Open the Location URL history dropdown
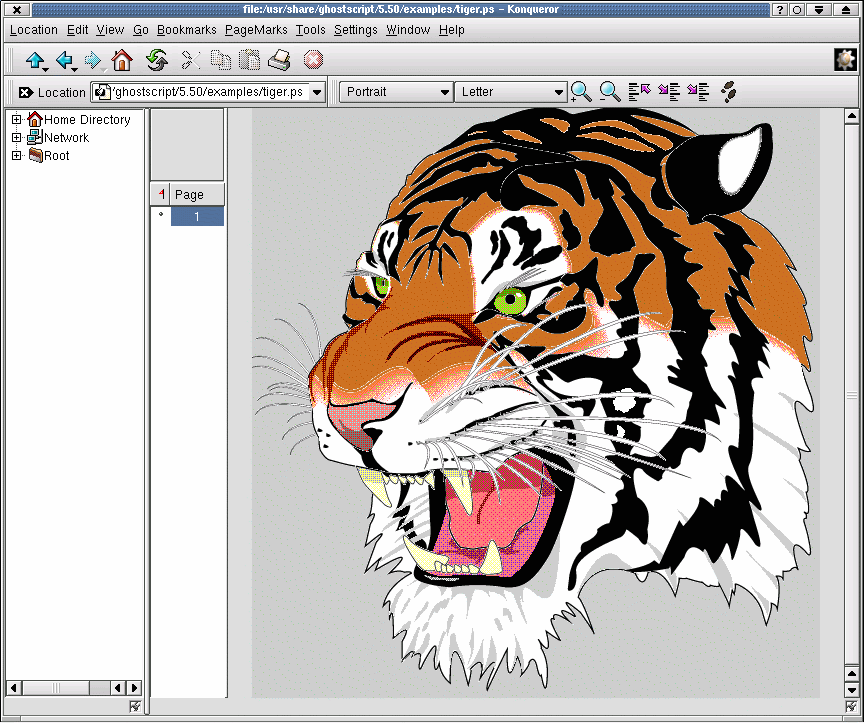The height and width of the screenshot is (723, 864). pyautogui.click(x=317, y=92)
